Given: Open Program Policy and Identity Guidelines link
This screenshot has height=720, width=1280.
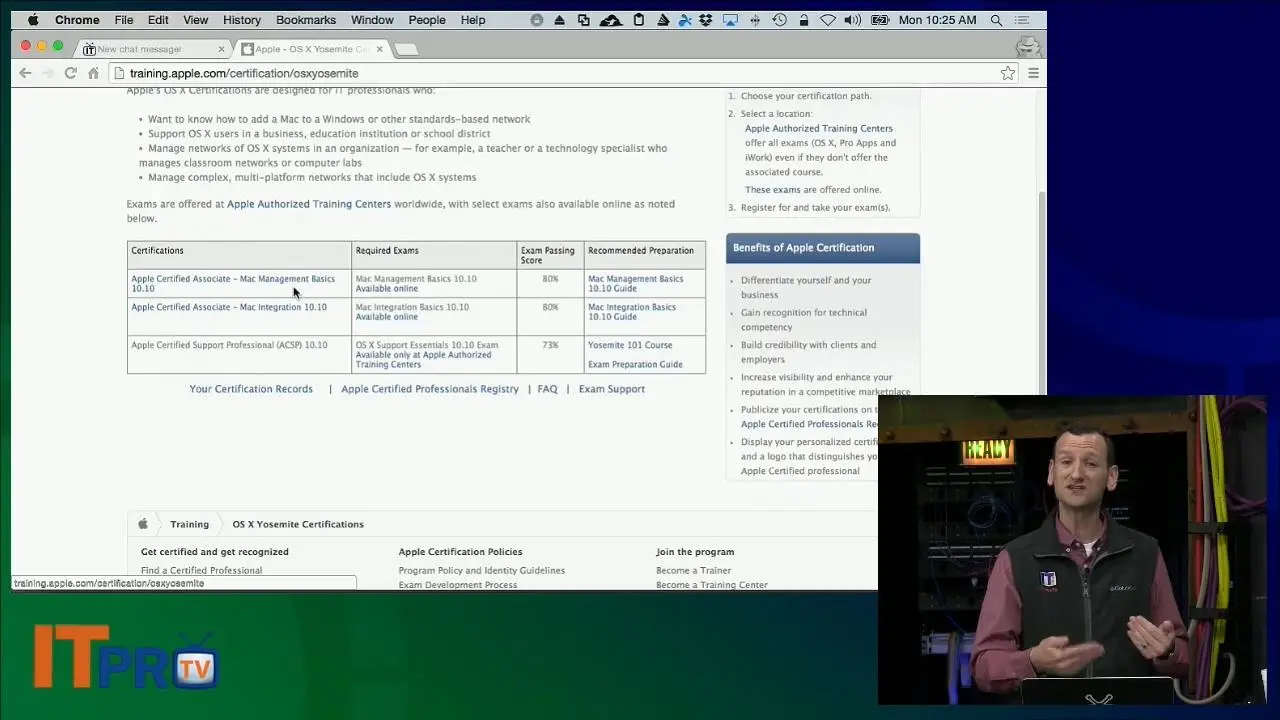Looking at the screenshot, I should pos(482,570).
